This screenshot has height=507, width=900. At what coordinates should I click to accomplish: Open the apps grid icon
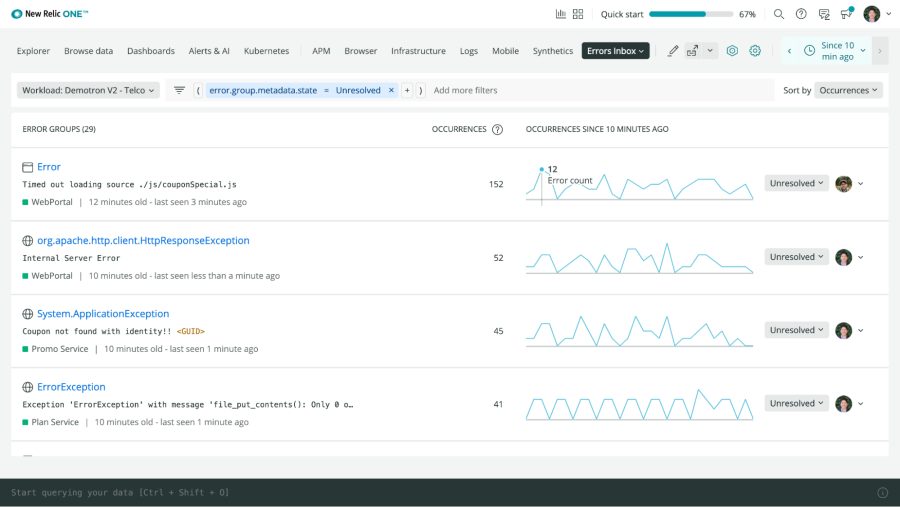[578, 14]
